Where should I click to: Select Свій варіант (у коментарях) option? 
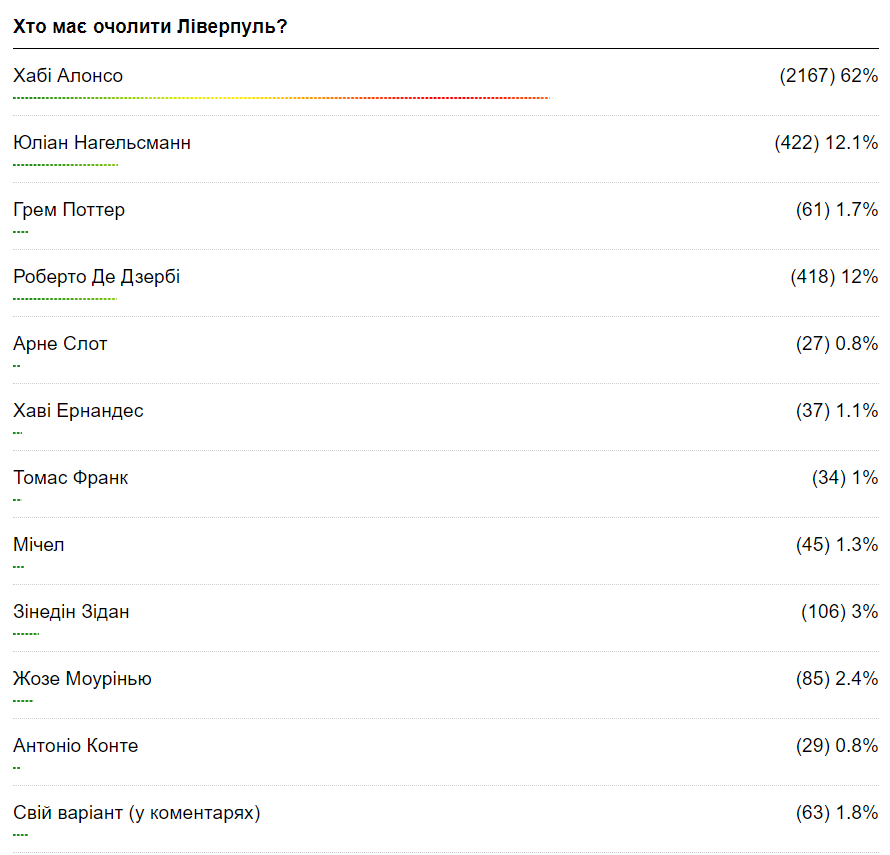tap(137, 813)
